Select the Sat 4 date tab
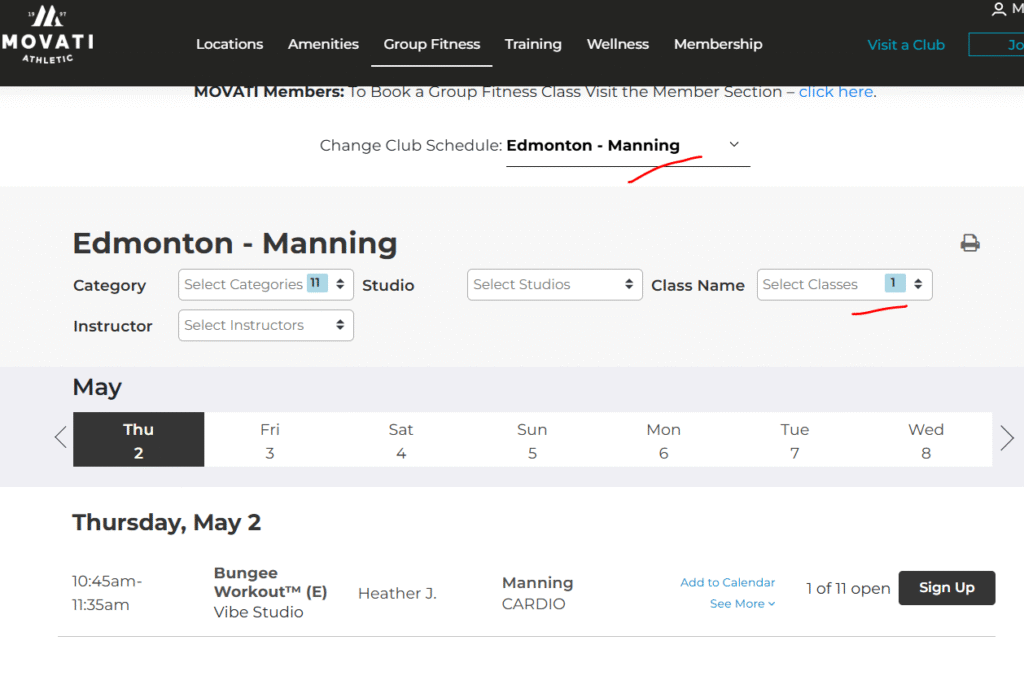The height and width of the screenshot is (676, 1024). pyautogui.click(x=401, y=440)
